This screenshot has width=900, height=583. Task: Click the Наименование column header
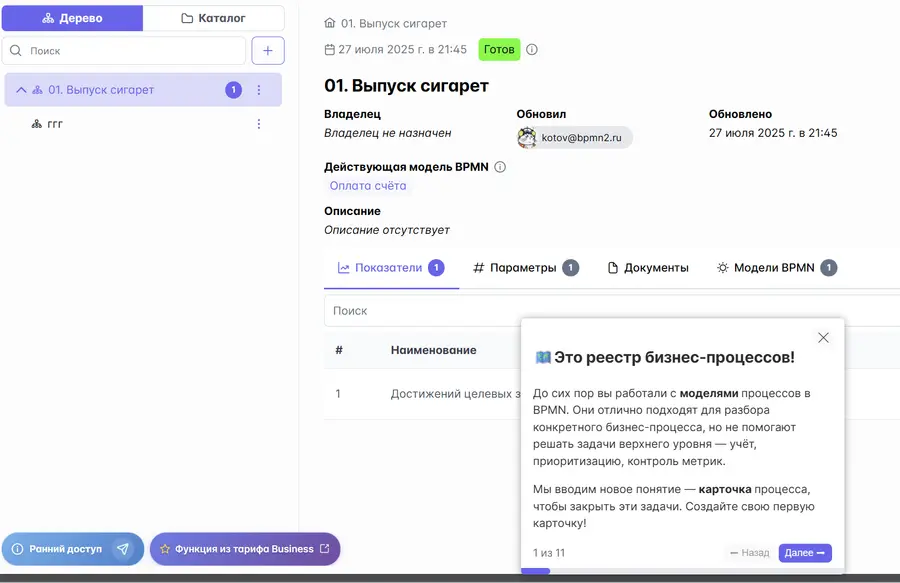coord(433,350)
